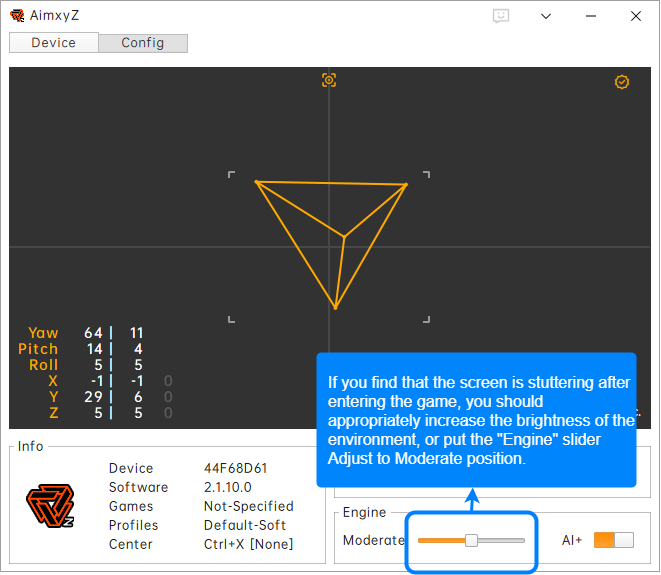Click the orange checkmark status icon
Image resolution: width=661 pixels, height=575 pixels.
pyautogui.click(x=622, y=82)
